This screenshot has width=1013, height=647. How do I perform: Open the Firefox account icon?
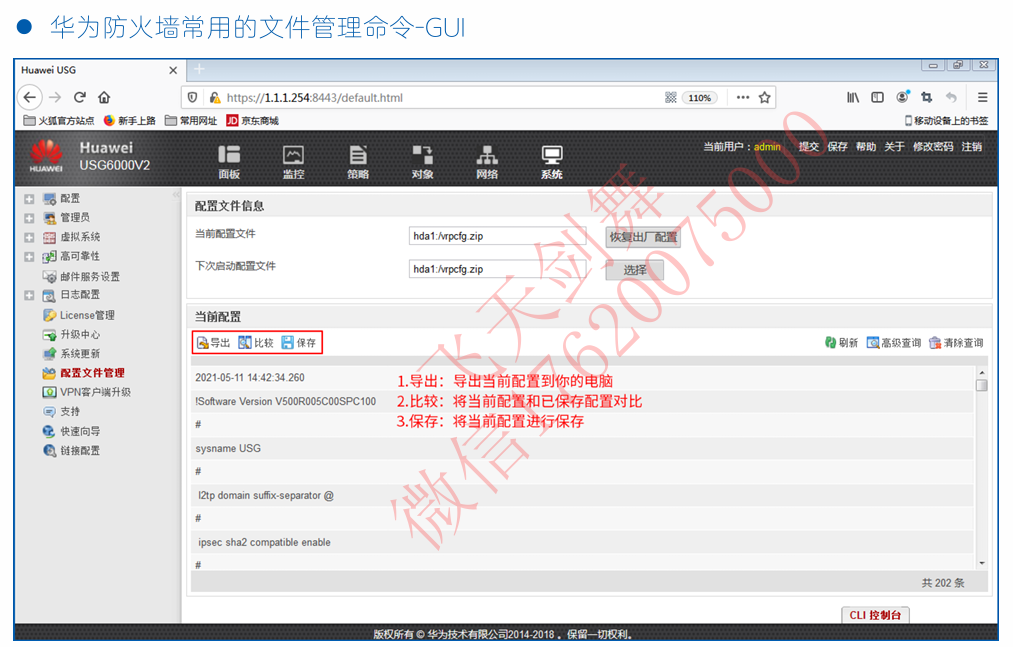[x=903, y=97]
